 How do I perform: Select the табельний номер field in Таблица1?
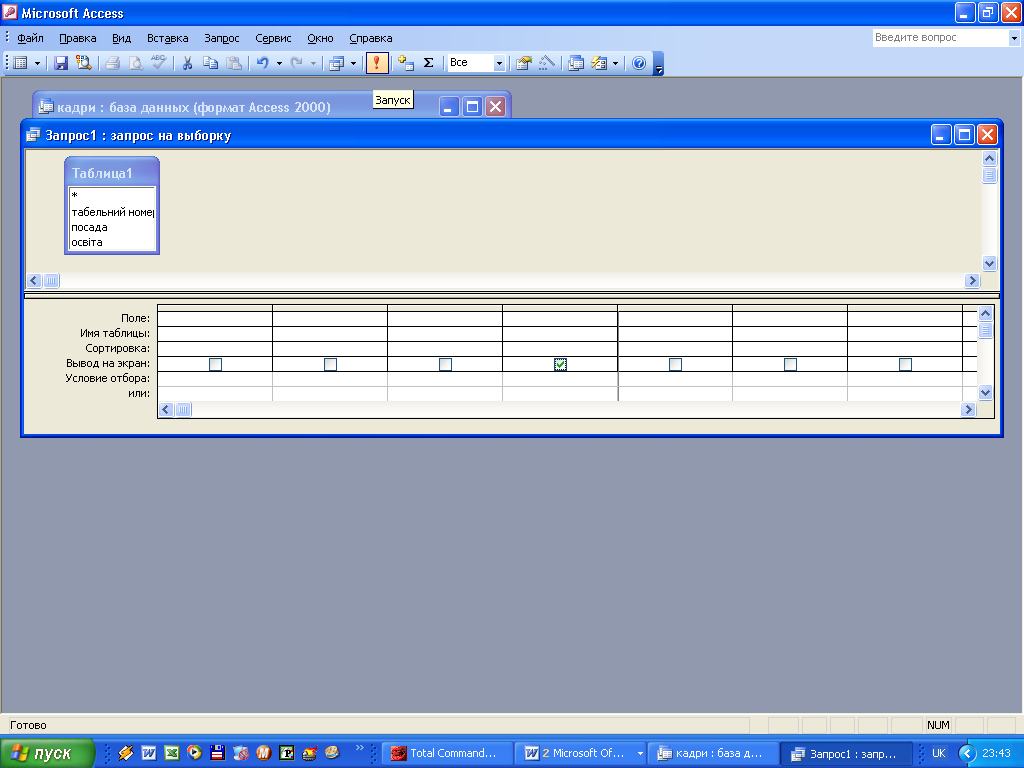click(112, 212)
